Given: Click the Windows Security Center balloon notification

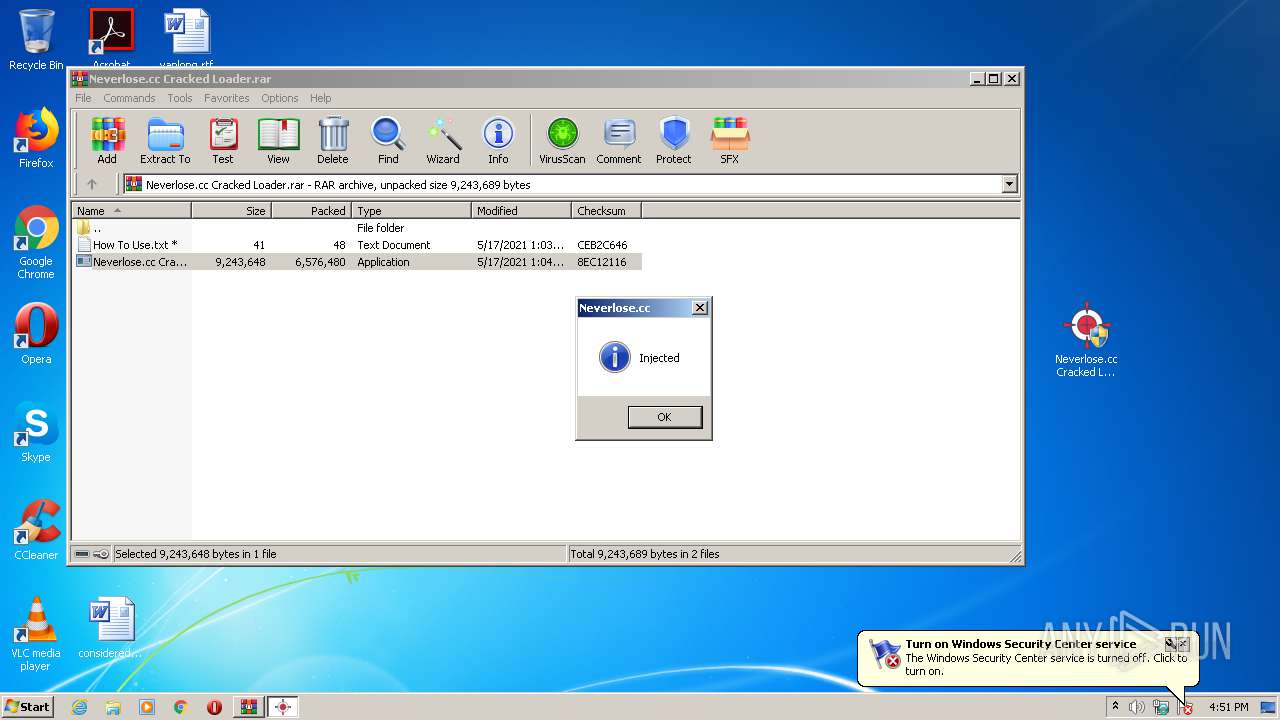Looking at the screenshot, I should pyautogui.click(x=1027, y=658).
